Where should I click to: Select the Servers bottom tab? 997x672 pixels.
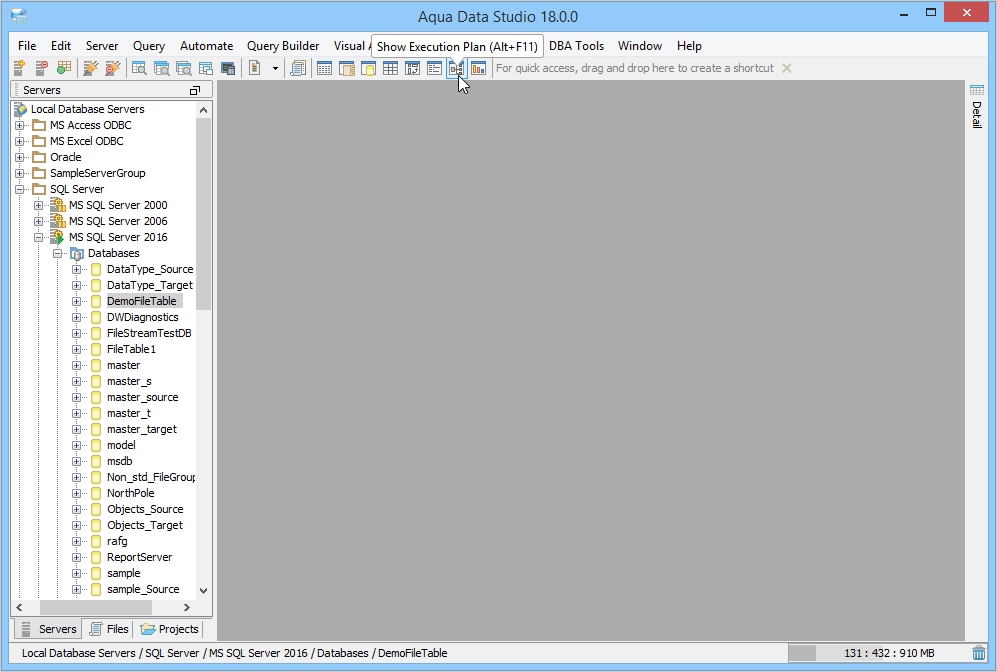pyautogui.click(x=48, y=629)
